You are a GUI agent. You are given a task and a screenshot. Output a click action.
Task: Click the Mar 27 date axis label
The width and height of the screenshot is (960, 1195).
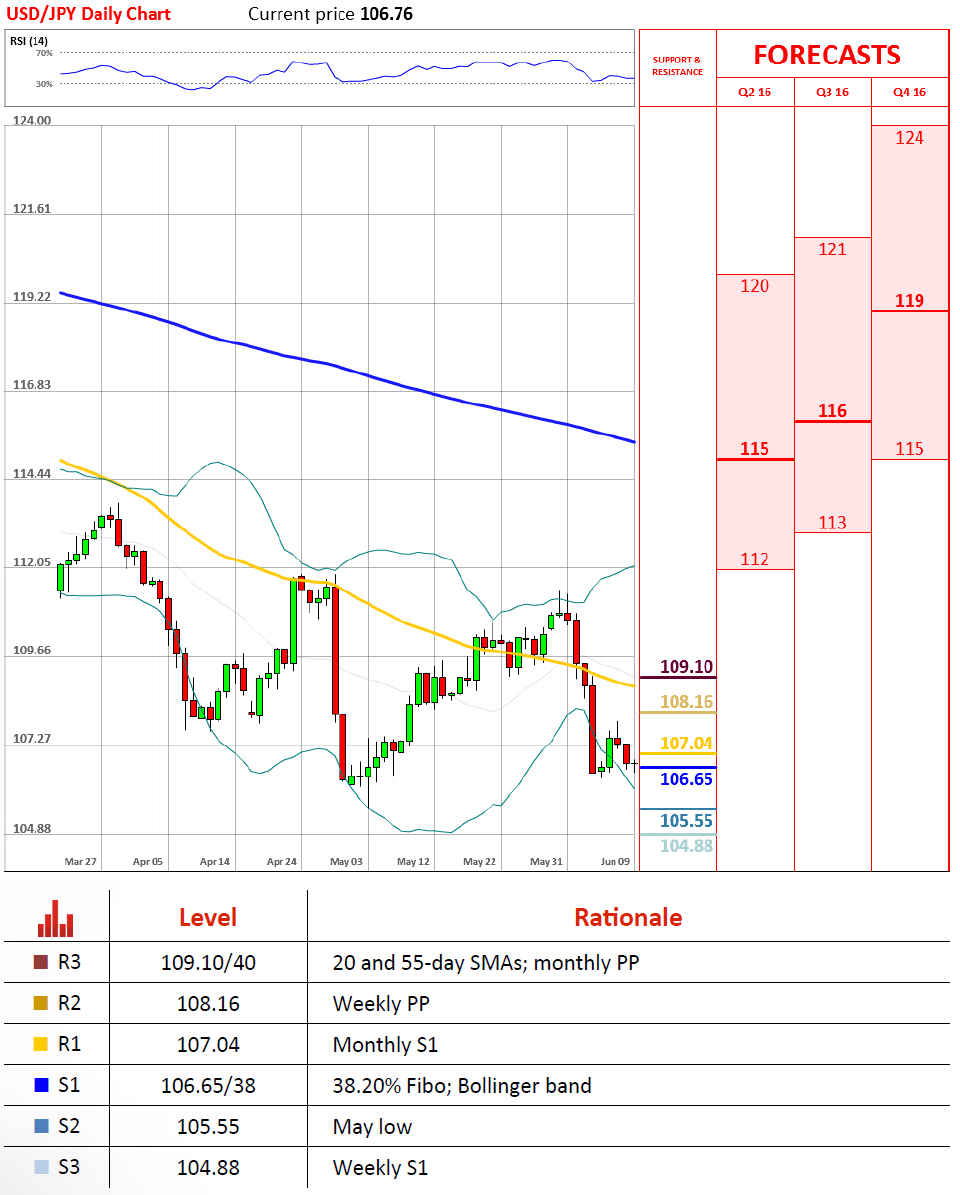[80, 861]
